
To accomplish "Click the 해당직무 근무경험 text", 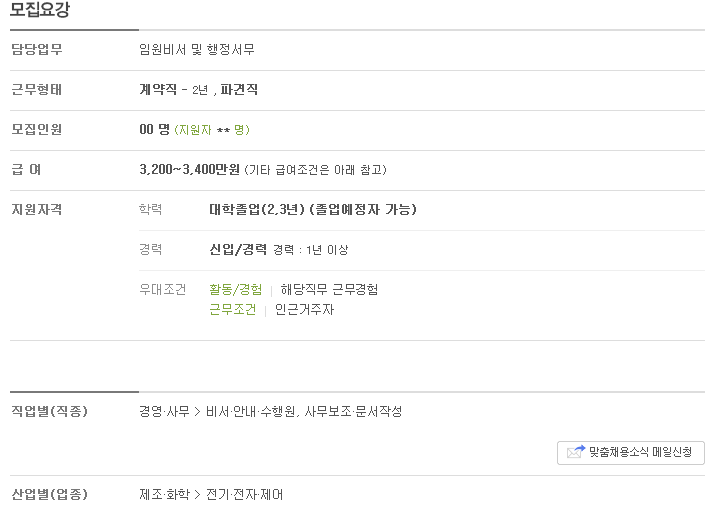I will point(329,289).
